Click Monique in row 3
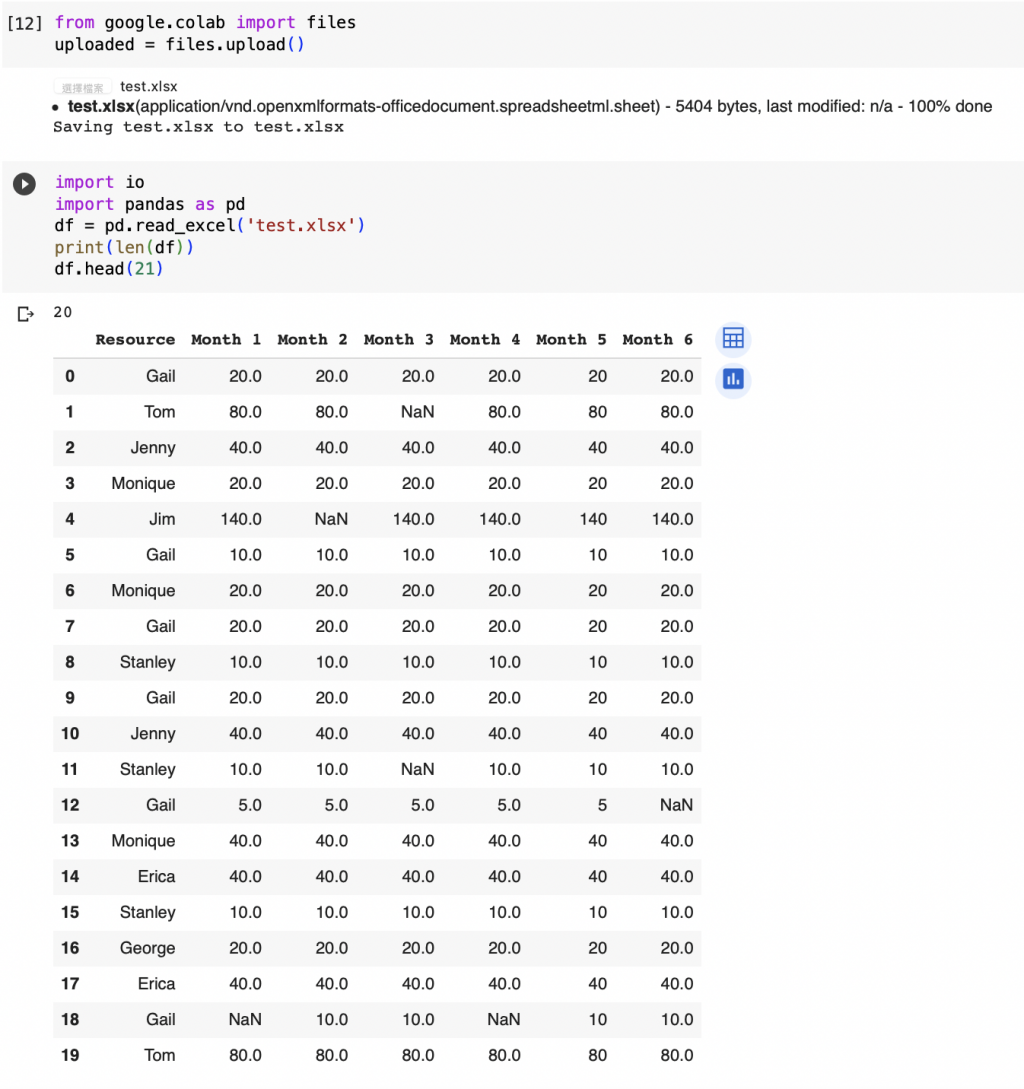 coord(143,483)
